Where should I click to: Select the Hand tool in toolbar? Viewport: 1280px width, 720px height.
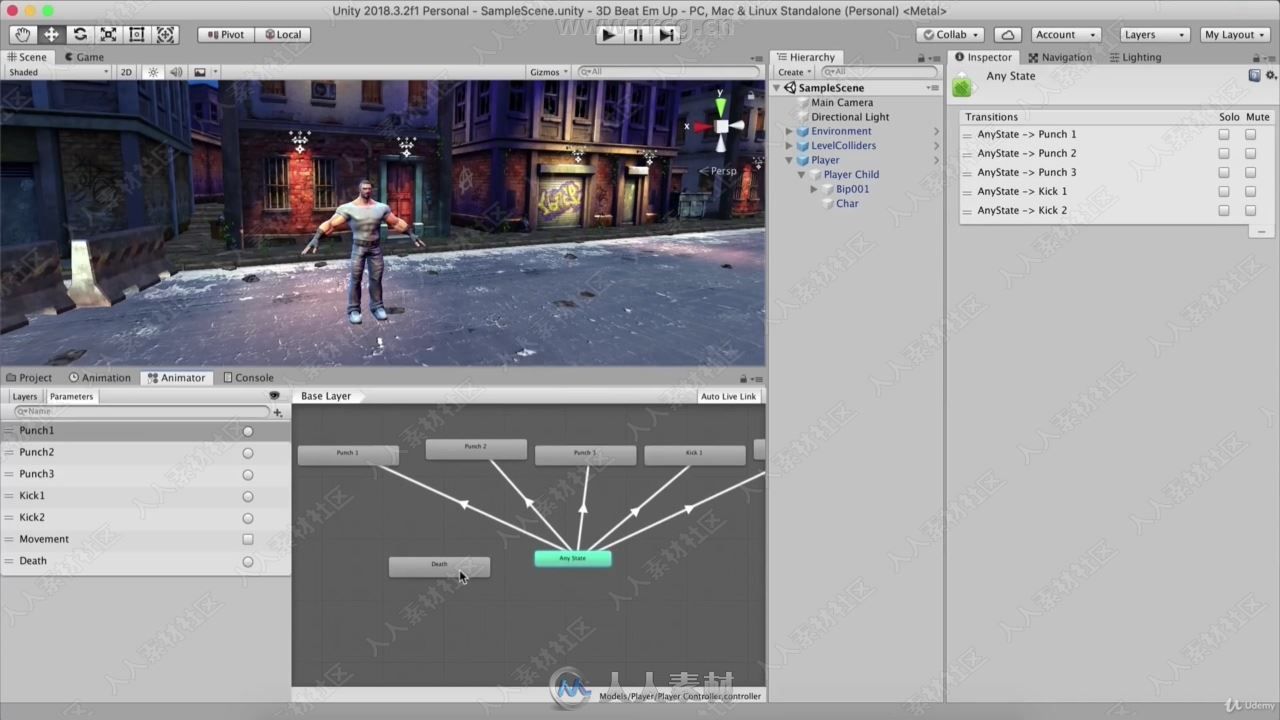click(22, 34)
